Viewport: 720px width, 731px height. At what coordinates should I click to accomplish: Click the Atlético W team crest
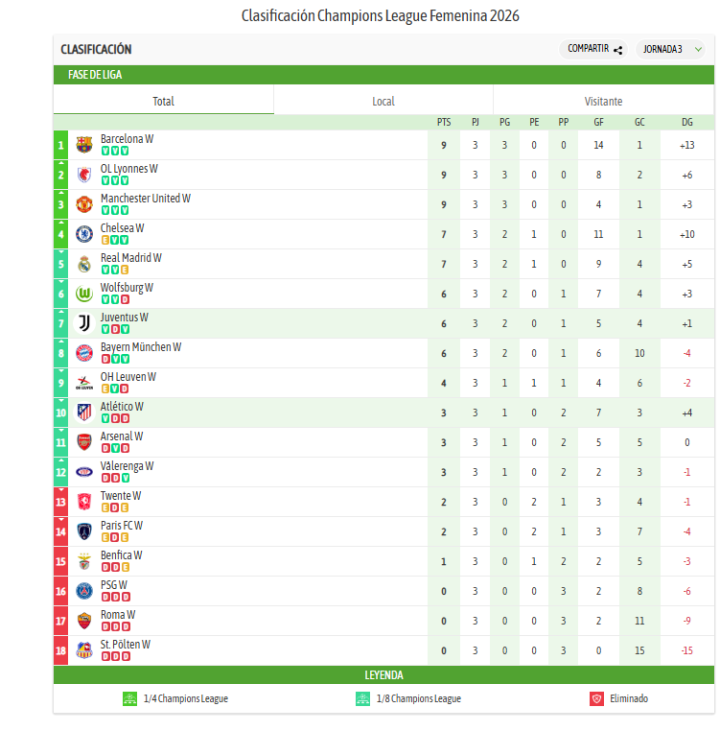[x=84, y=412]
